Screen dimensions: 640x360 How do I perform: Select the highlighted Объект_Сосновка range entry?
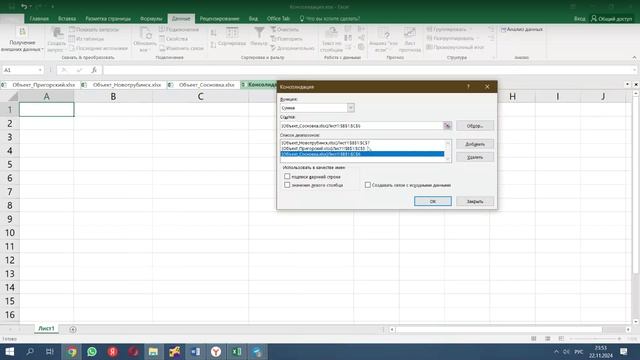click(x=362, y=154)
